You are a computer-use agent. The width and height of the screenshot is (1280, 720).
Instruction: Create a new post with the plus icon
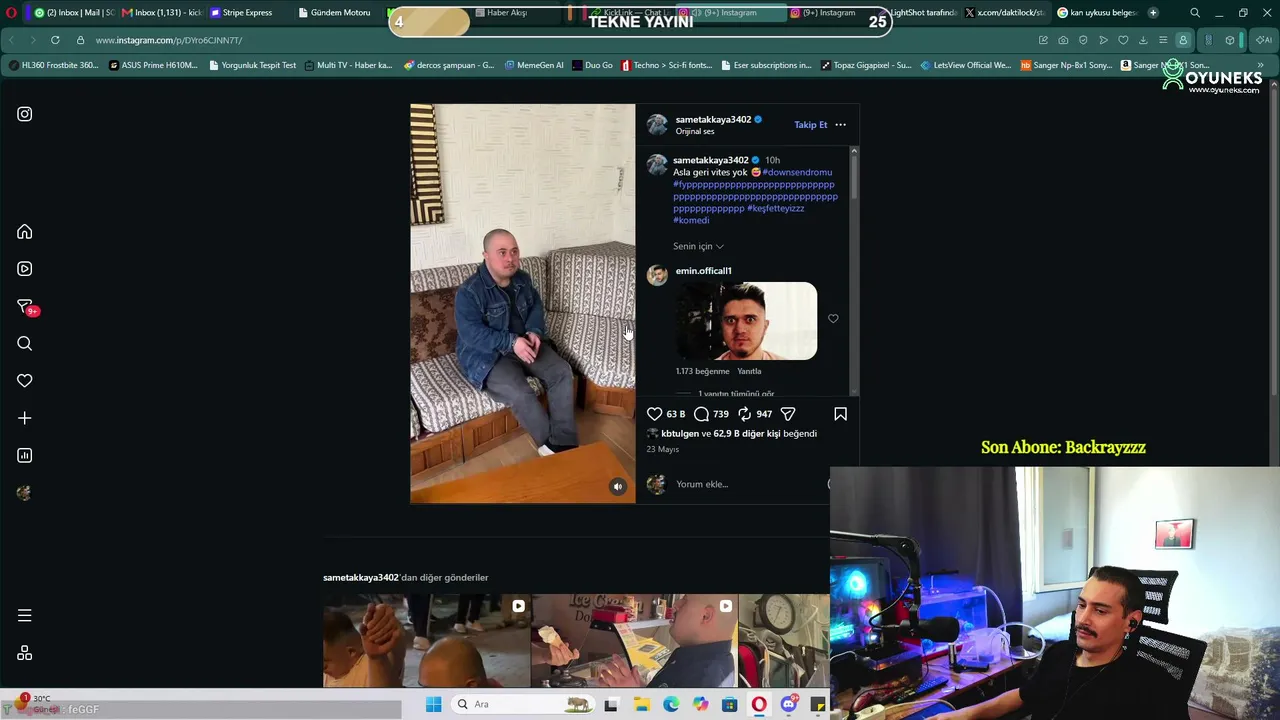(25, 418)
